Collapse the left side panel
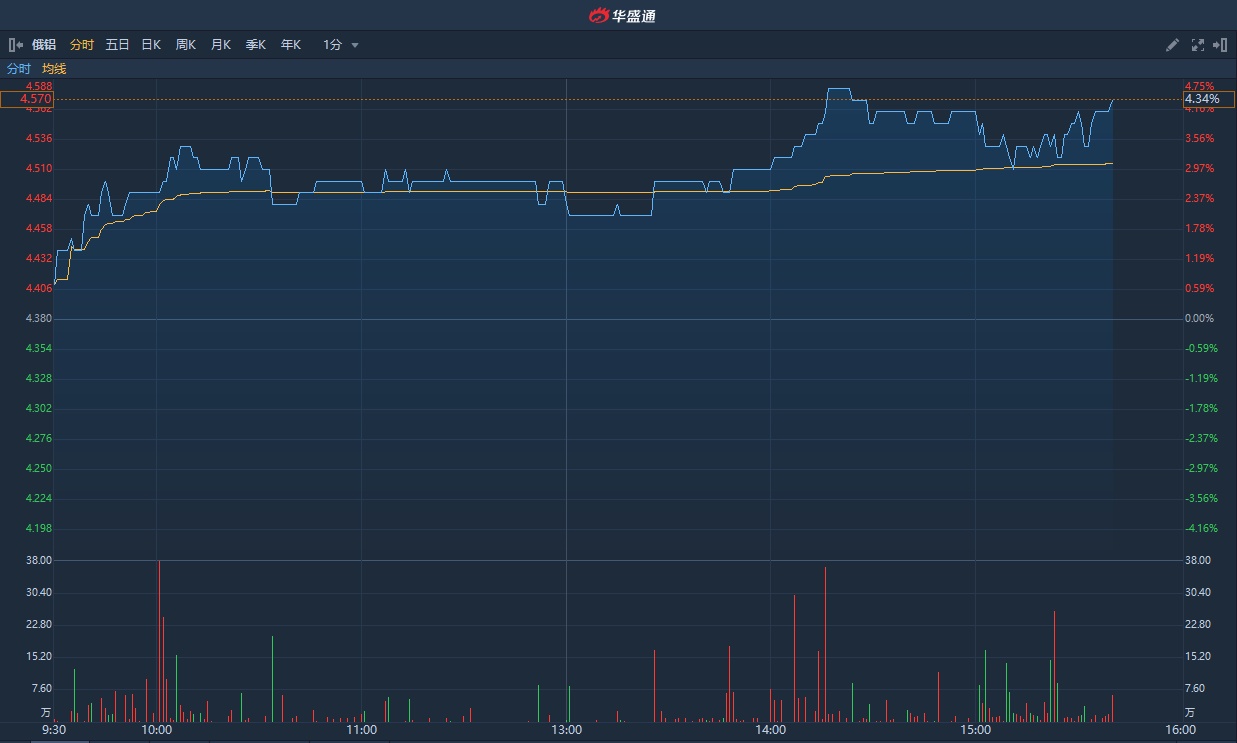This screenshot has width=1237, height=743. click(x=16, y=45)
